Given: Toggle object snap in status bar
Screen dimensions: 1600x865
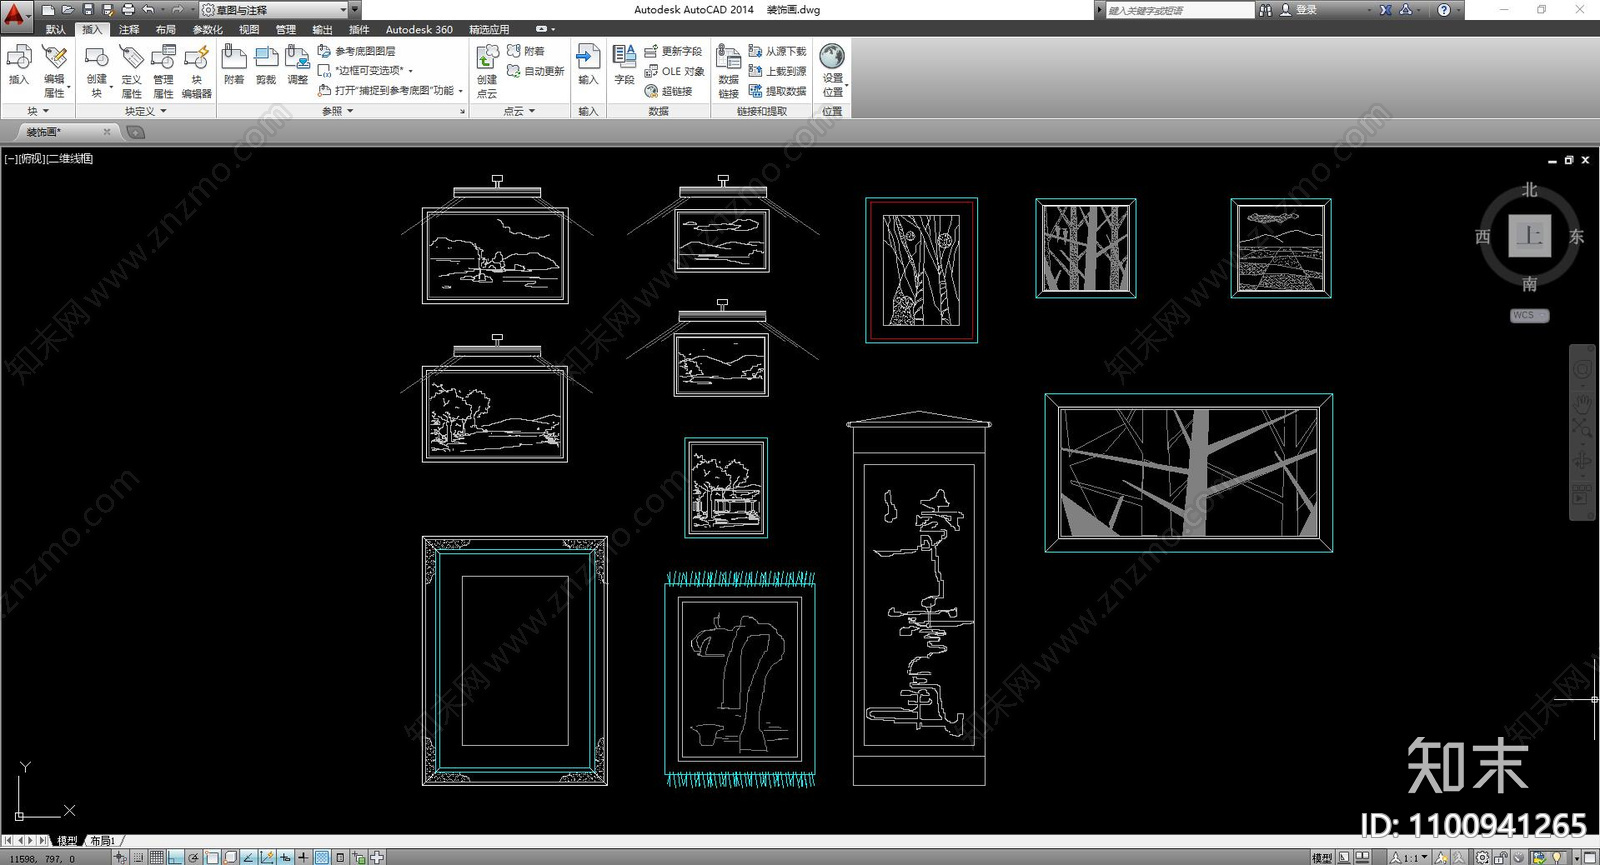Looking at the screenshot, I should point(212,857).
